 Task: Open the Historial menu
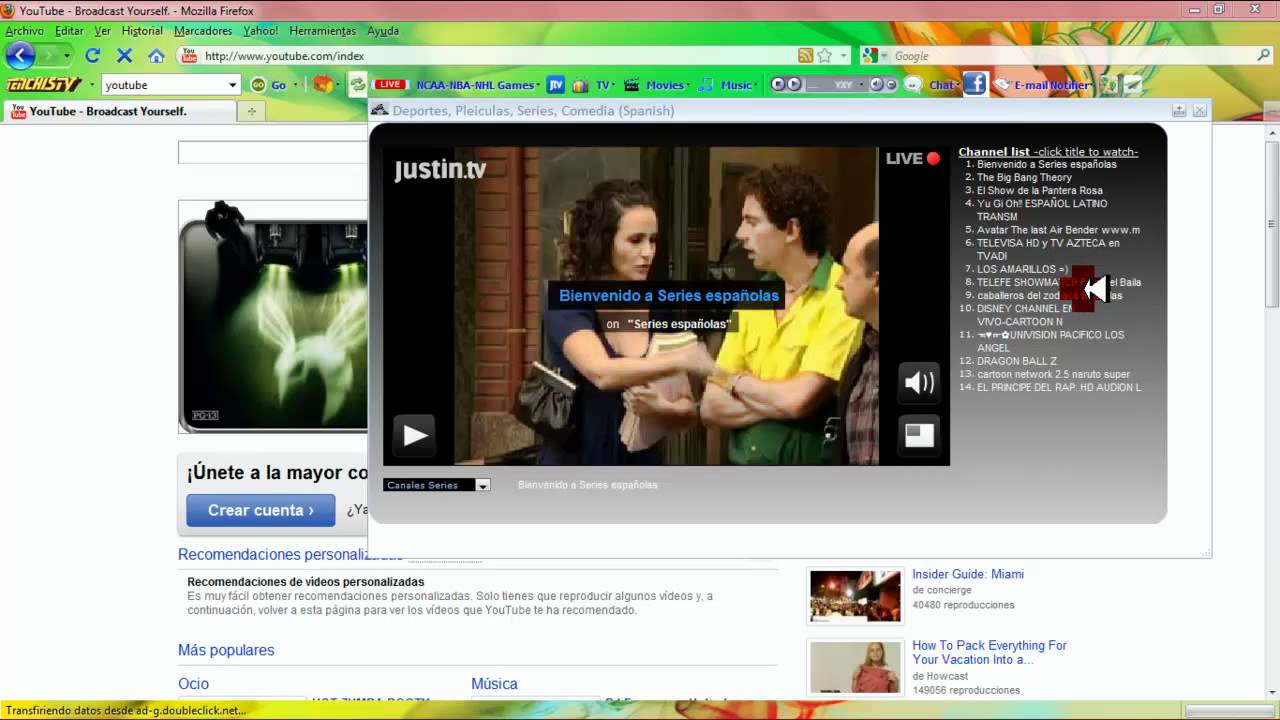point(142,31)
